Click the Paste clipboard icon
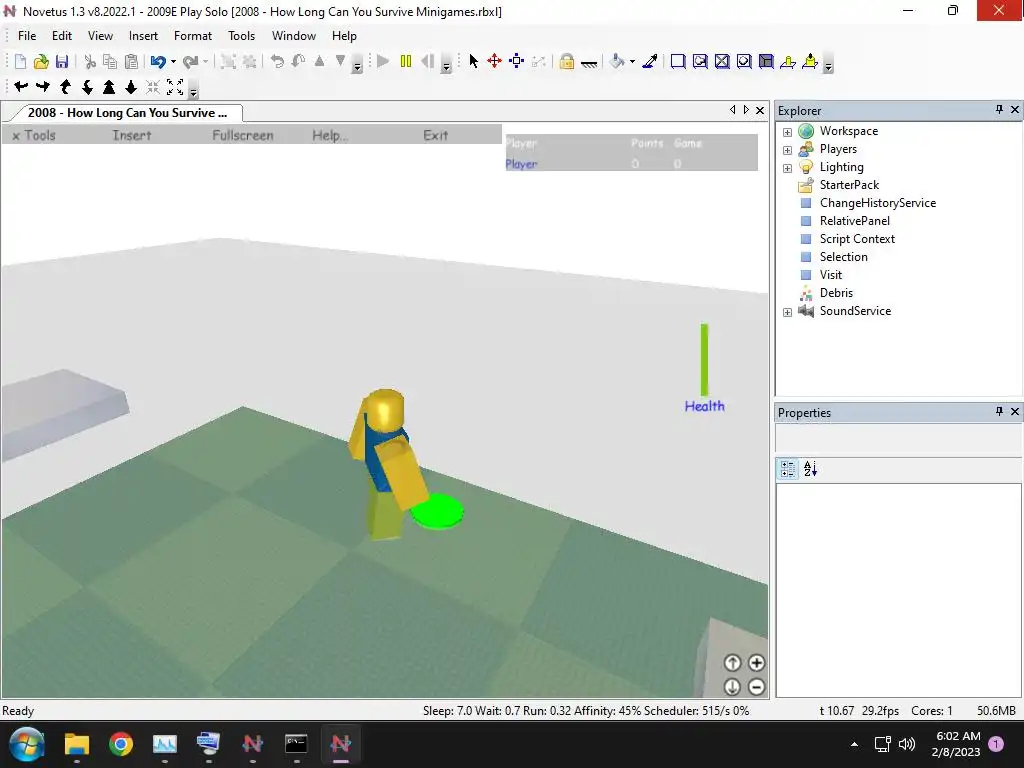 (131, 61)
